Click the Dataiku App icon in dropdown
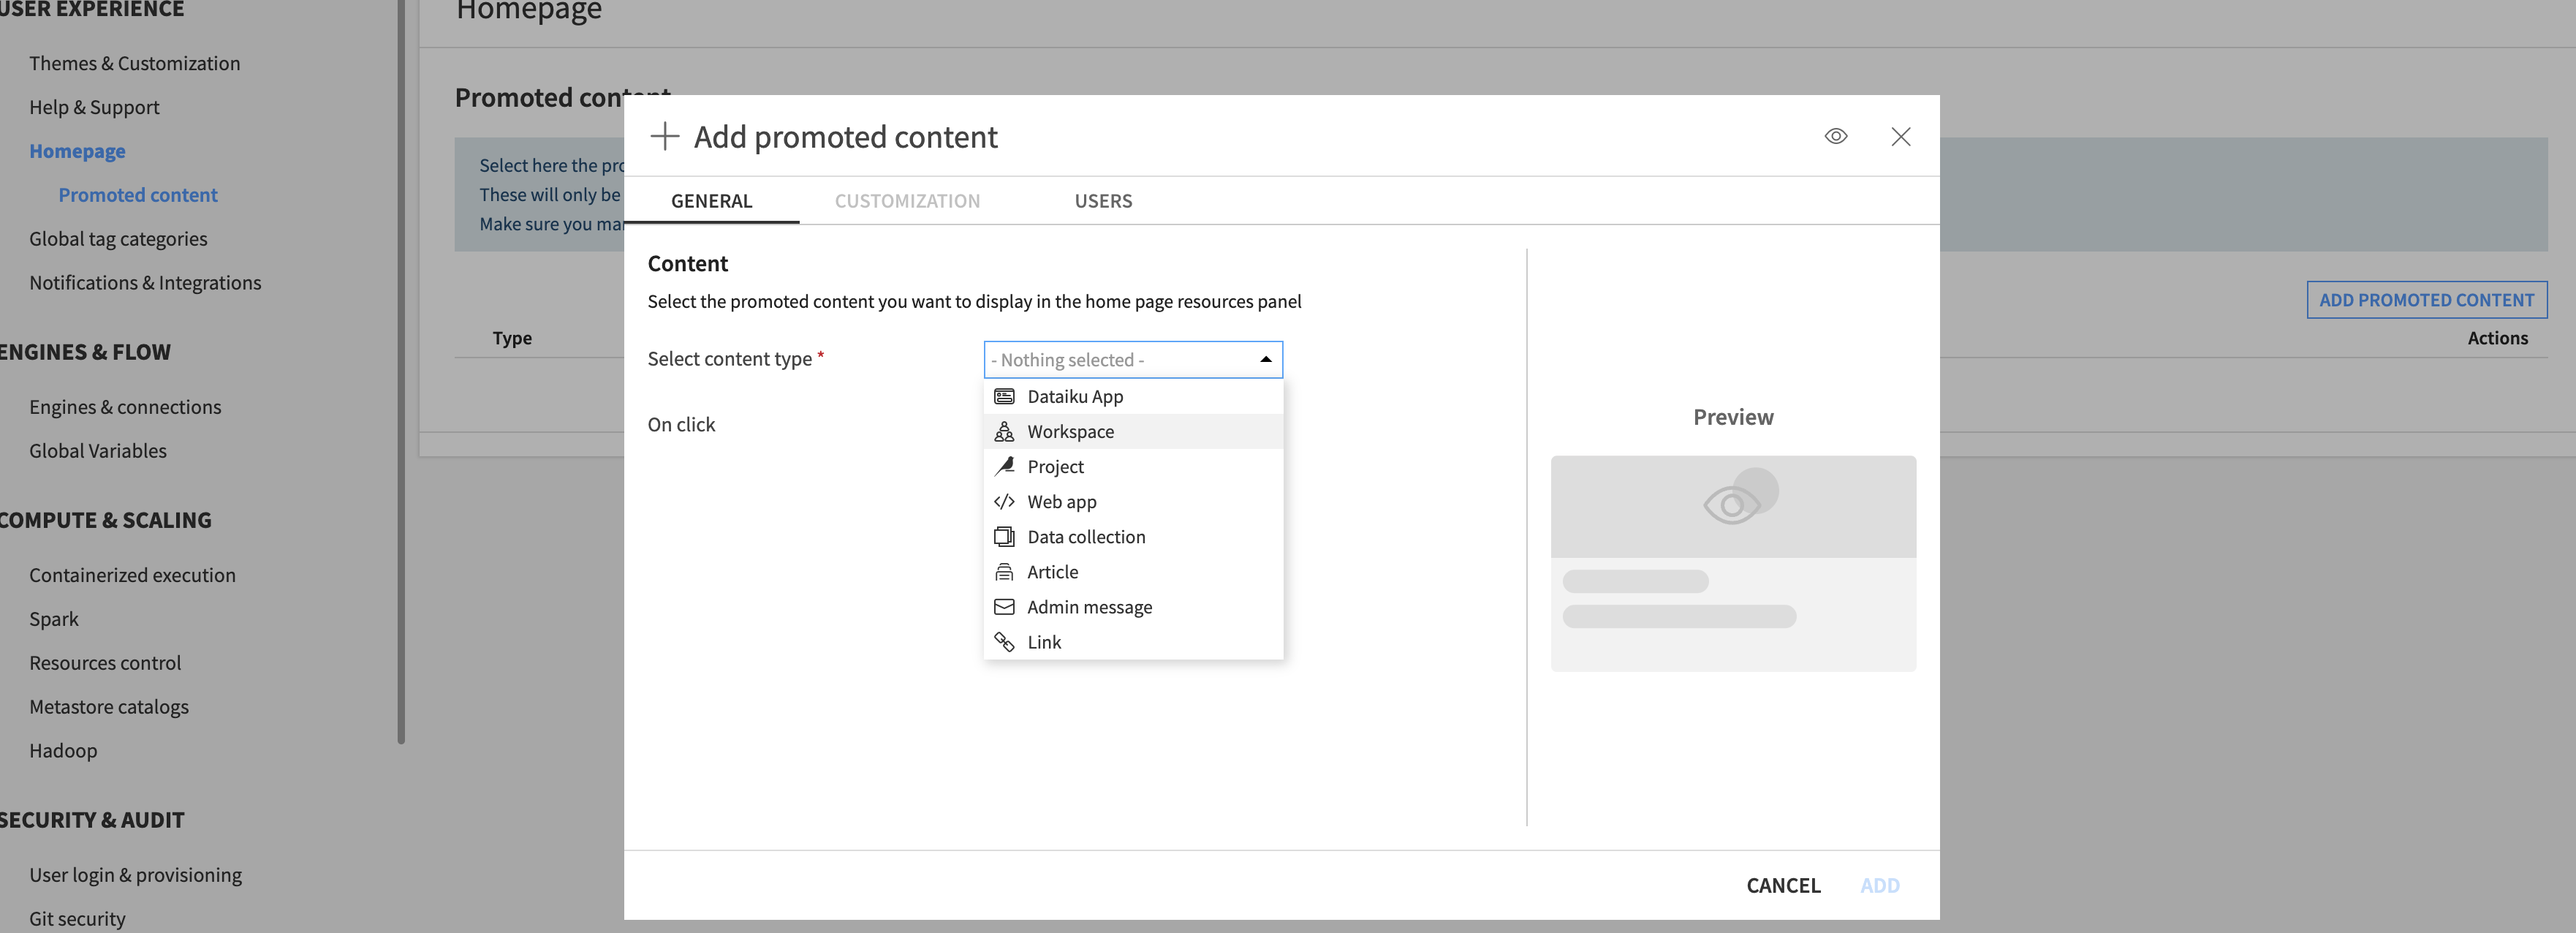Image resolution: width=2576 pixels, height=933 pixels. click(x=1004, y=396)
